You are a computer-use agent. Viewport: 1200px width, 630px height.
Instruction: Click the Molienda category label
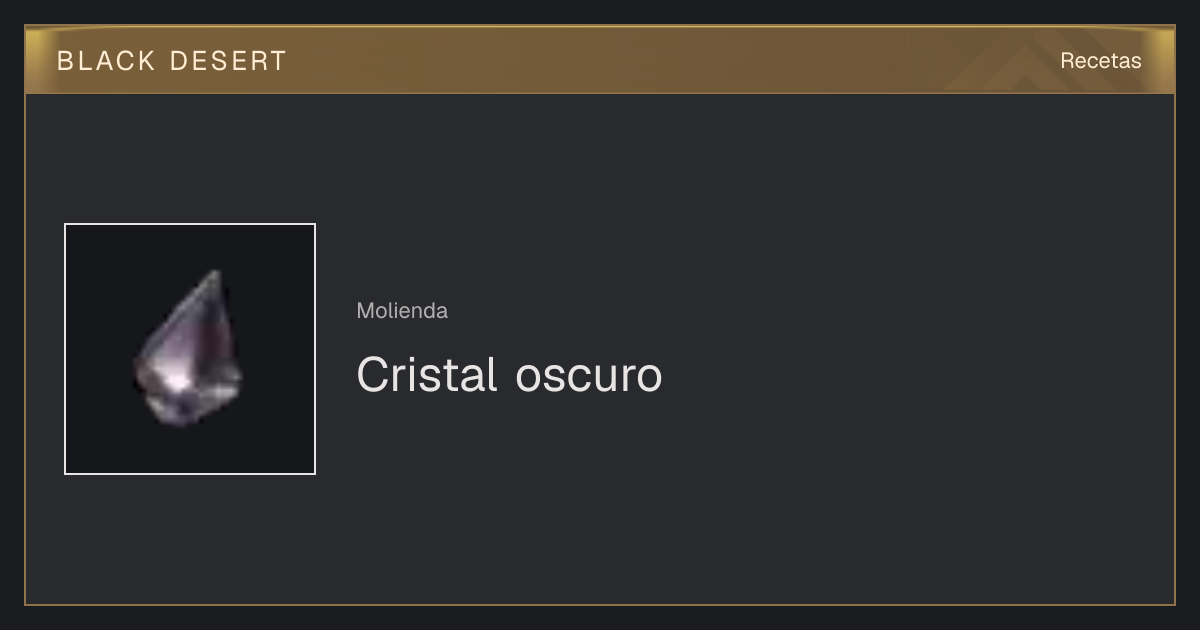point(402,311)
